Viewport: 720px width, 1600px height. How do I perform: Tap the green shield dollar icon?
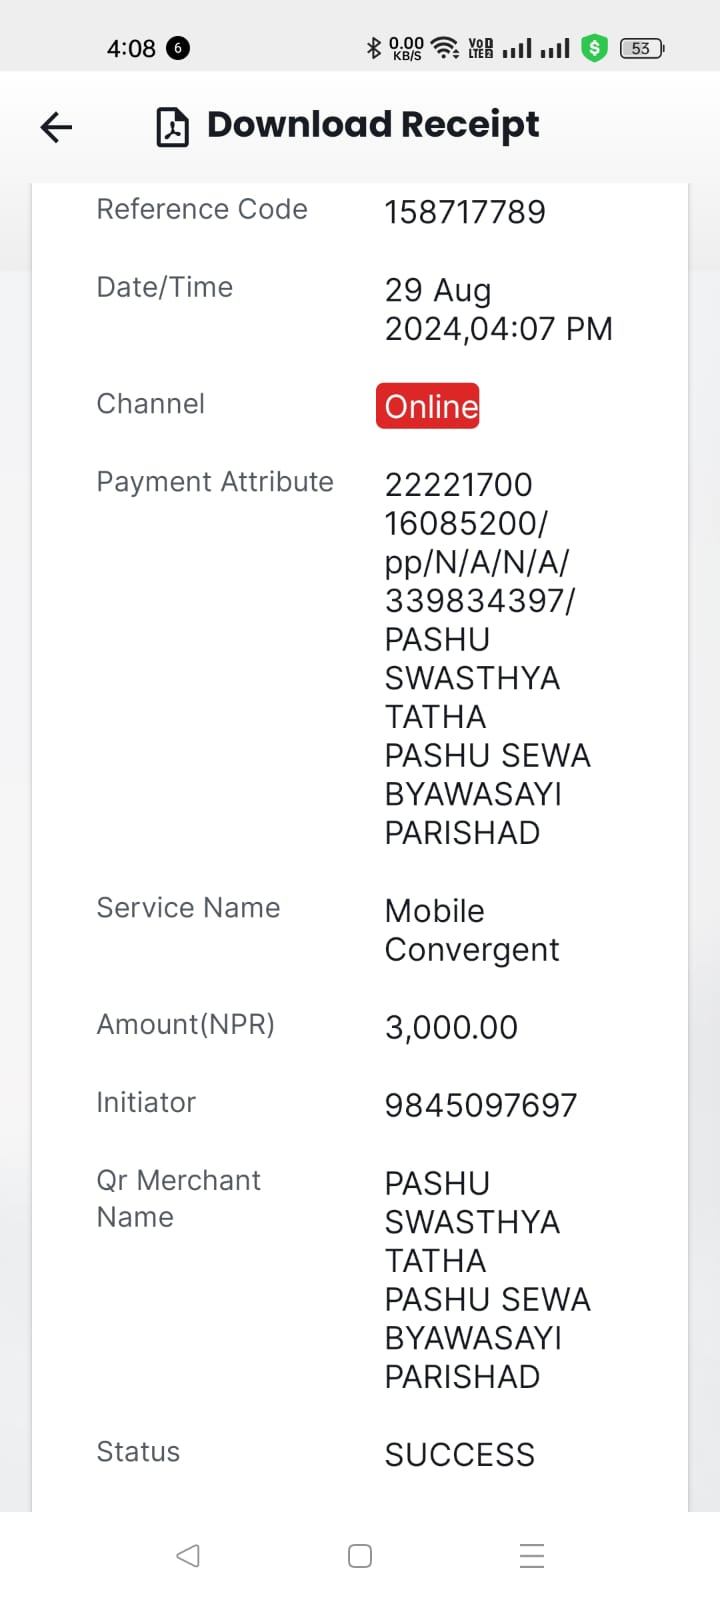pos(595,47)
